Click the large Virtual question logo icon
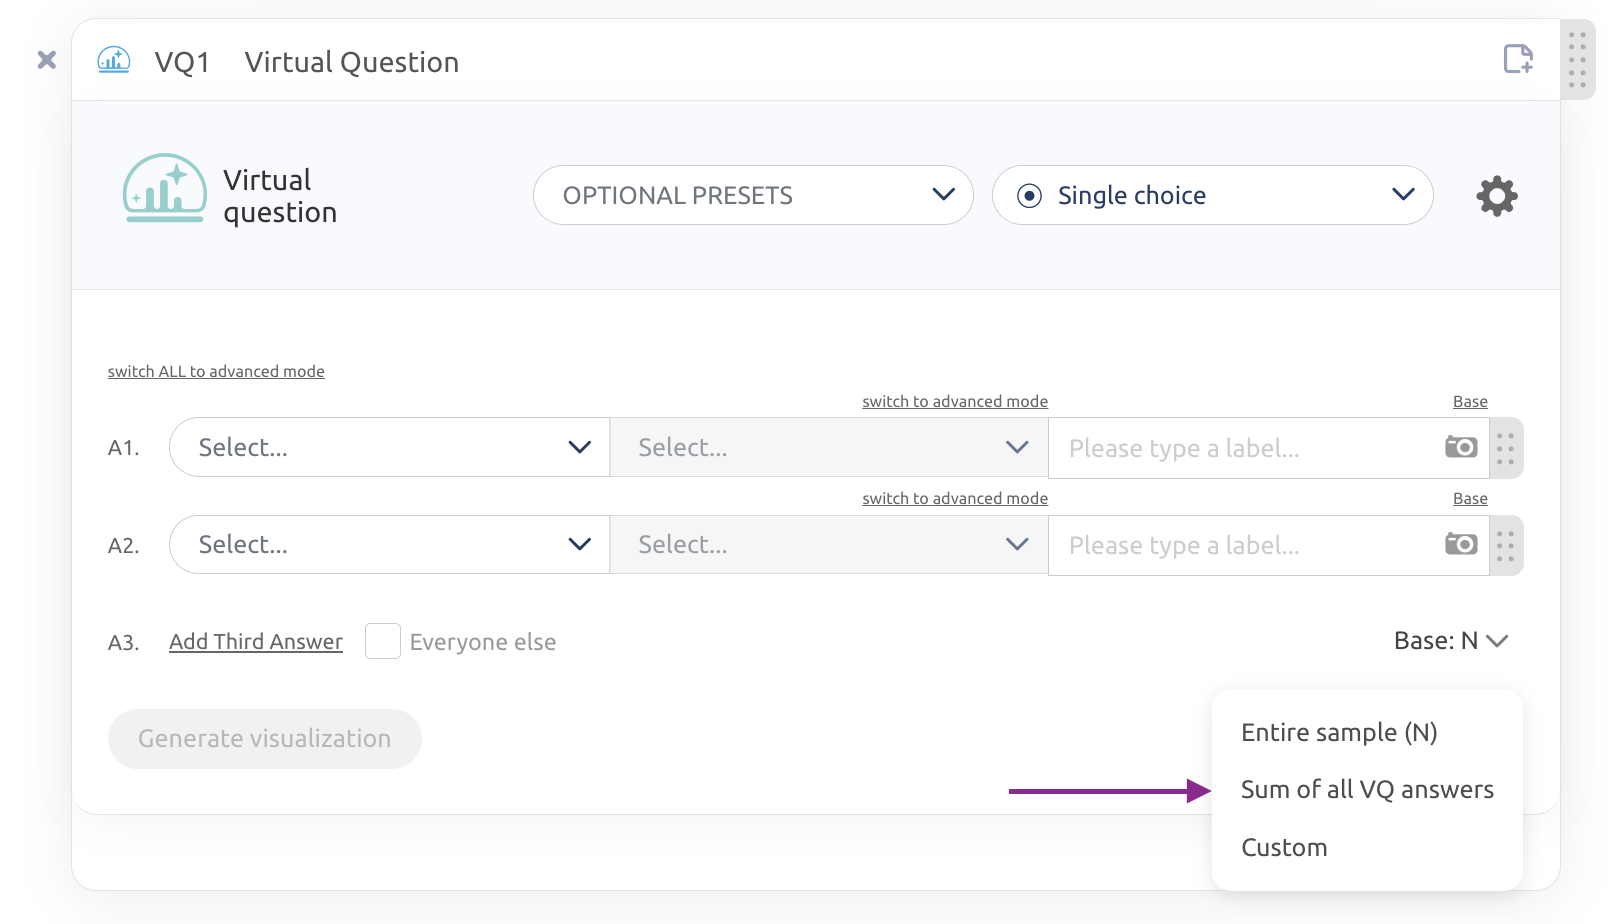The width and height of the screenshot is (1614, 924). coord(165,188)
